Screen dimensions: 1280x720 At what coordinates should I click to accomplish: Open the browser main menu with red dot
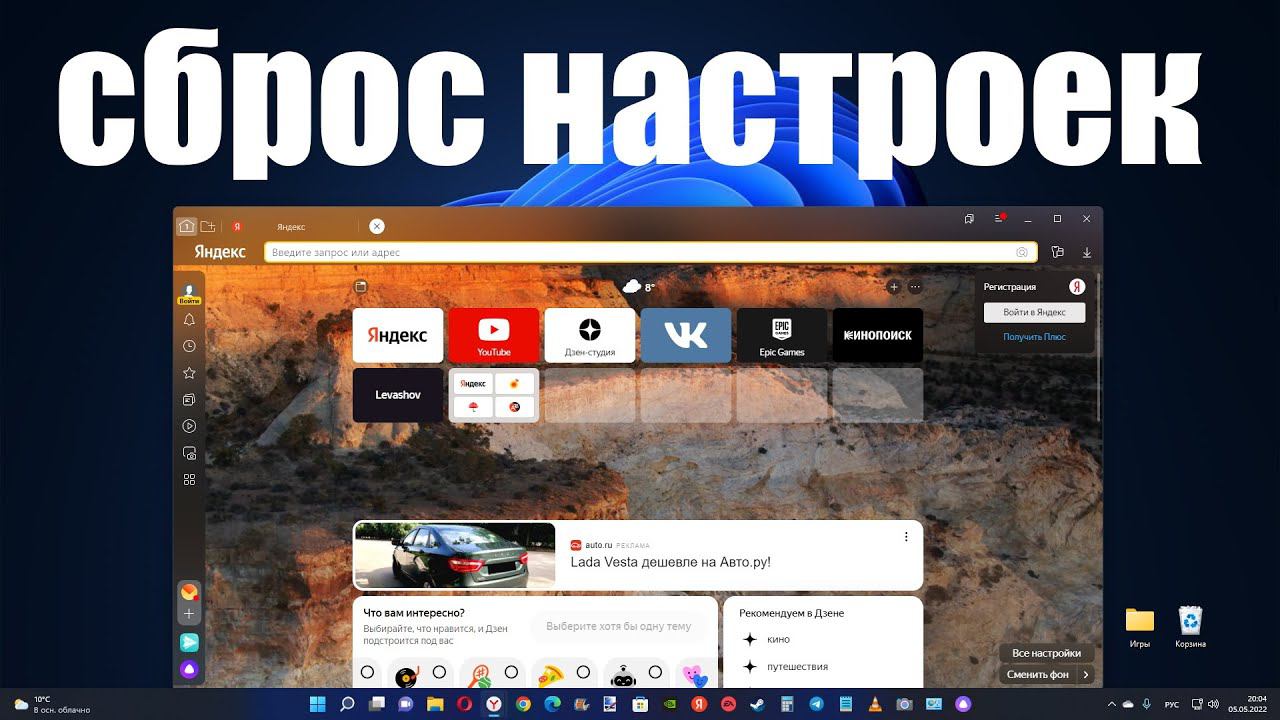coord(999,218)
